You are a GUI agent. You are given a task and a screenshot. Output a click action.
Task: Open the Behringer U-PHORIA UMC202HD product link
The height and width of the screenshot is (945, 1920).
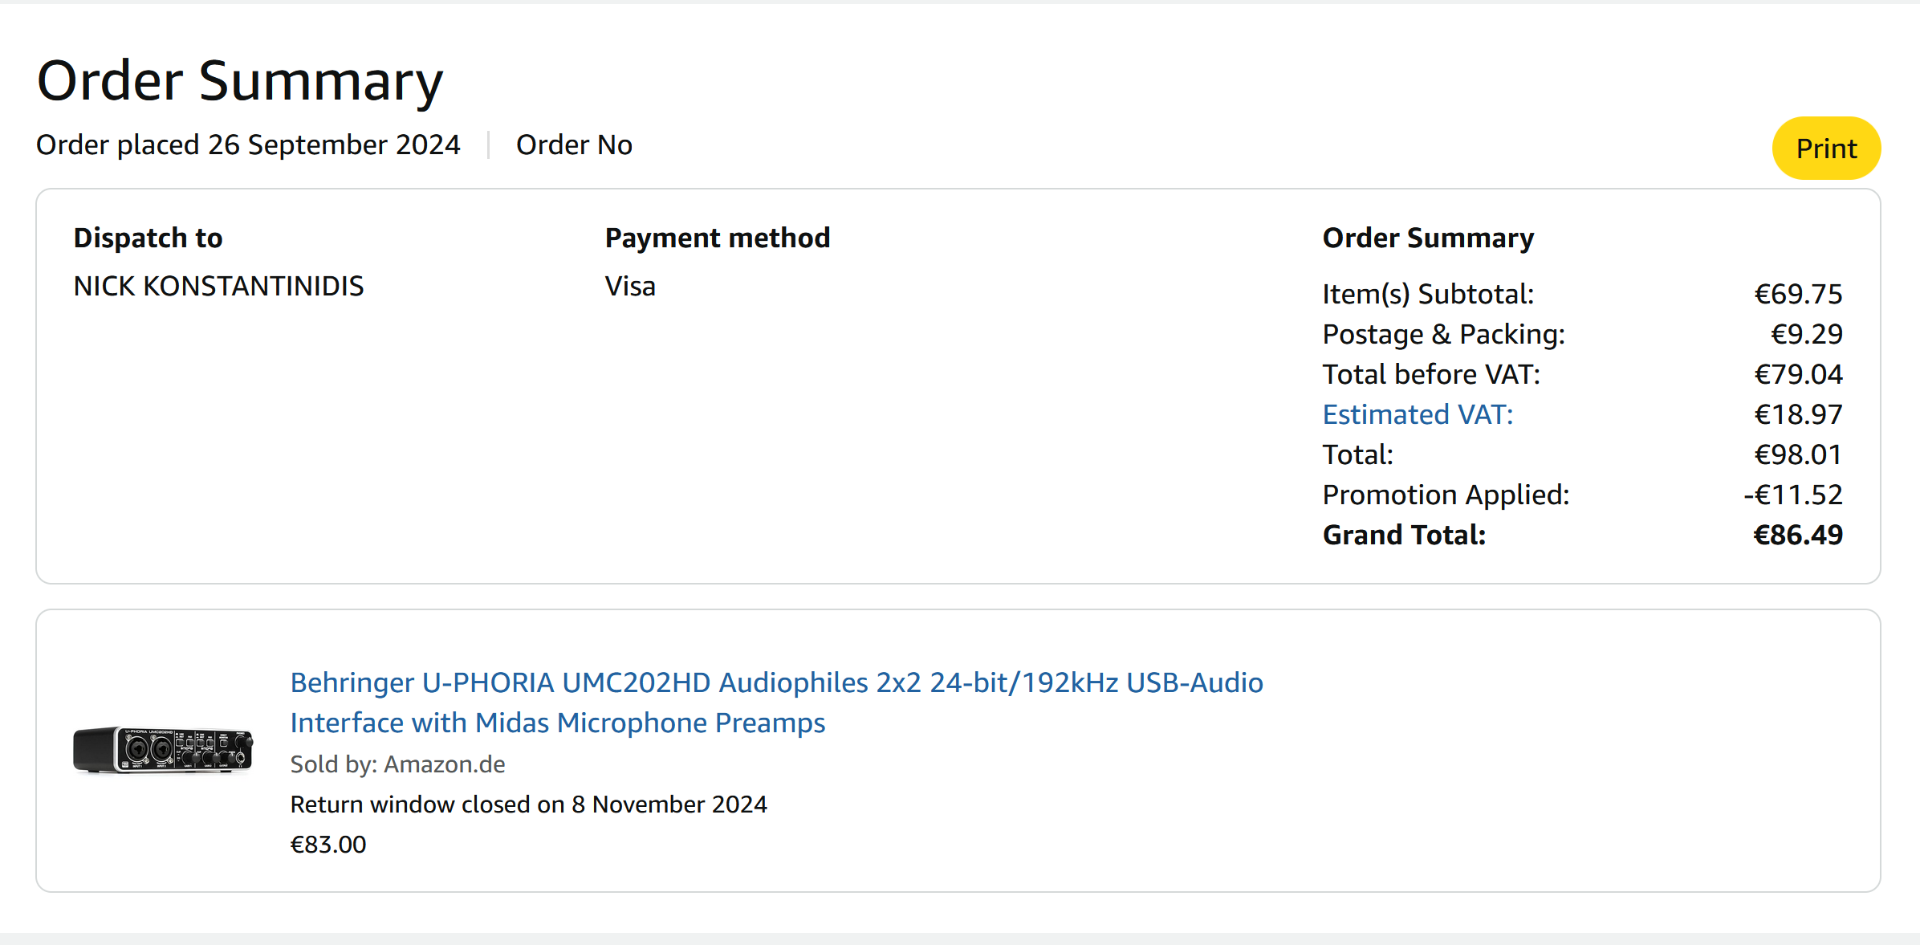776,702
